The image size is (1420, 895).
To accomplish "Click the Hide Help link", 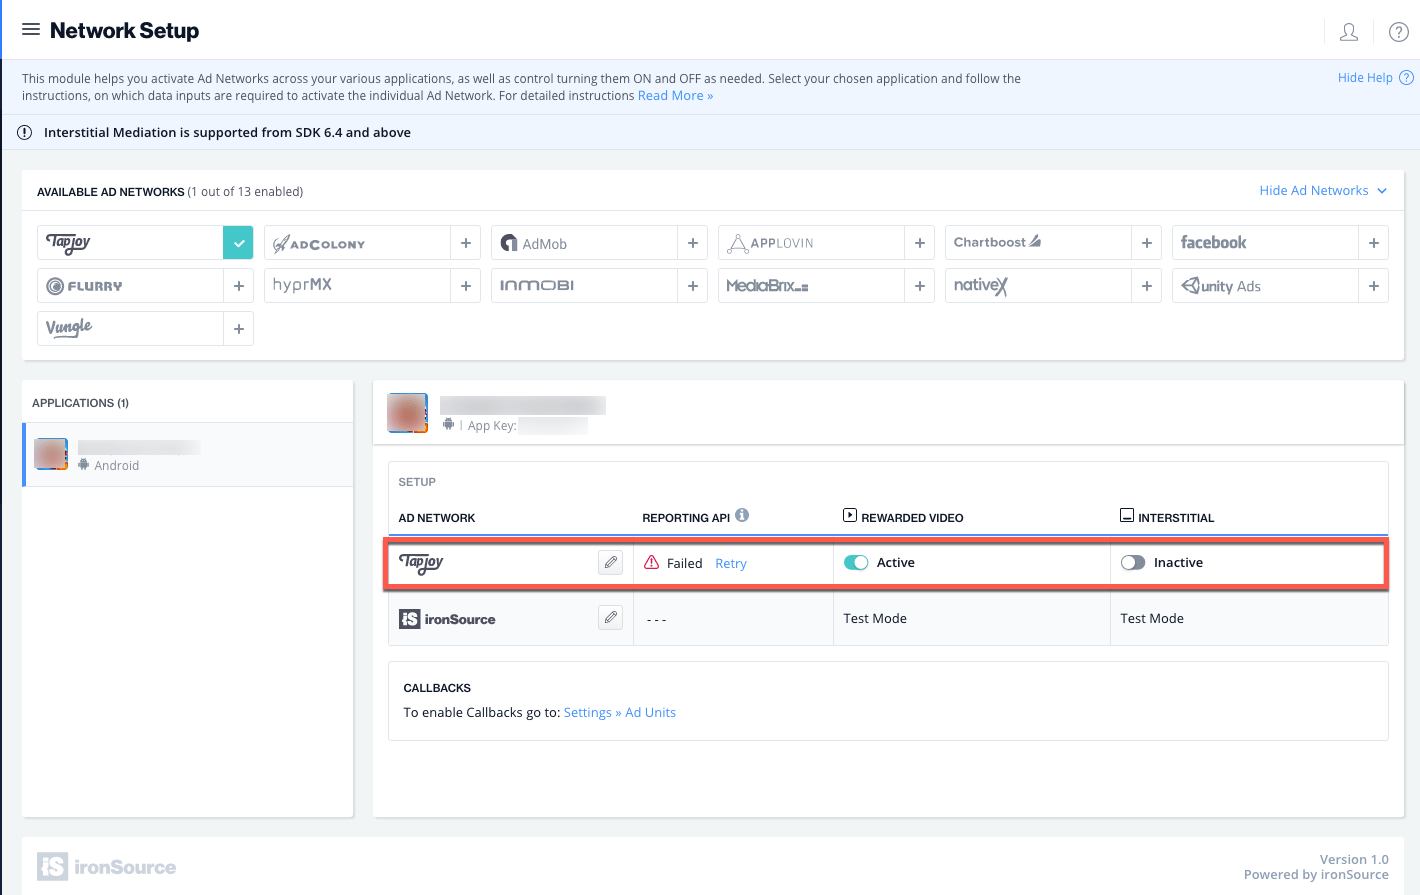I will pos(1364,78).
